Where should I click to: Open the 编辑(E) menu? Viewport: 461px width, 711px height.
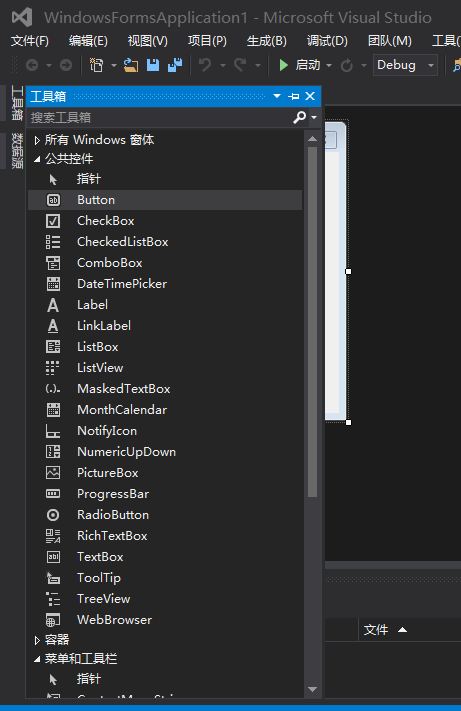tap(88, 41)
